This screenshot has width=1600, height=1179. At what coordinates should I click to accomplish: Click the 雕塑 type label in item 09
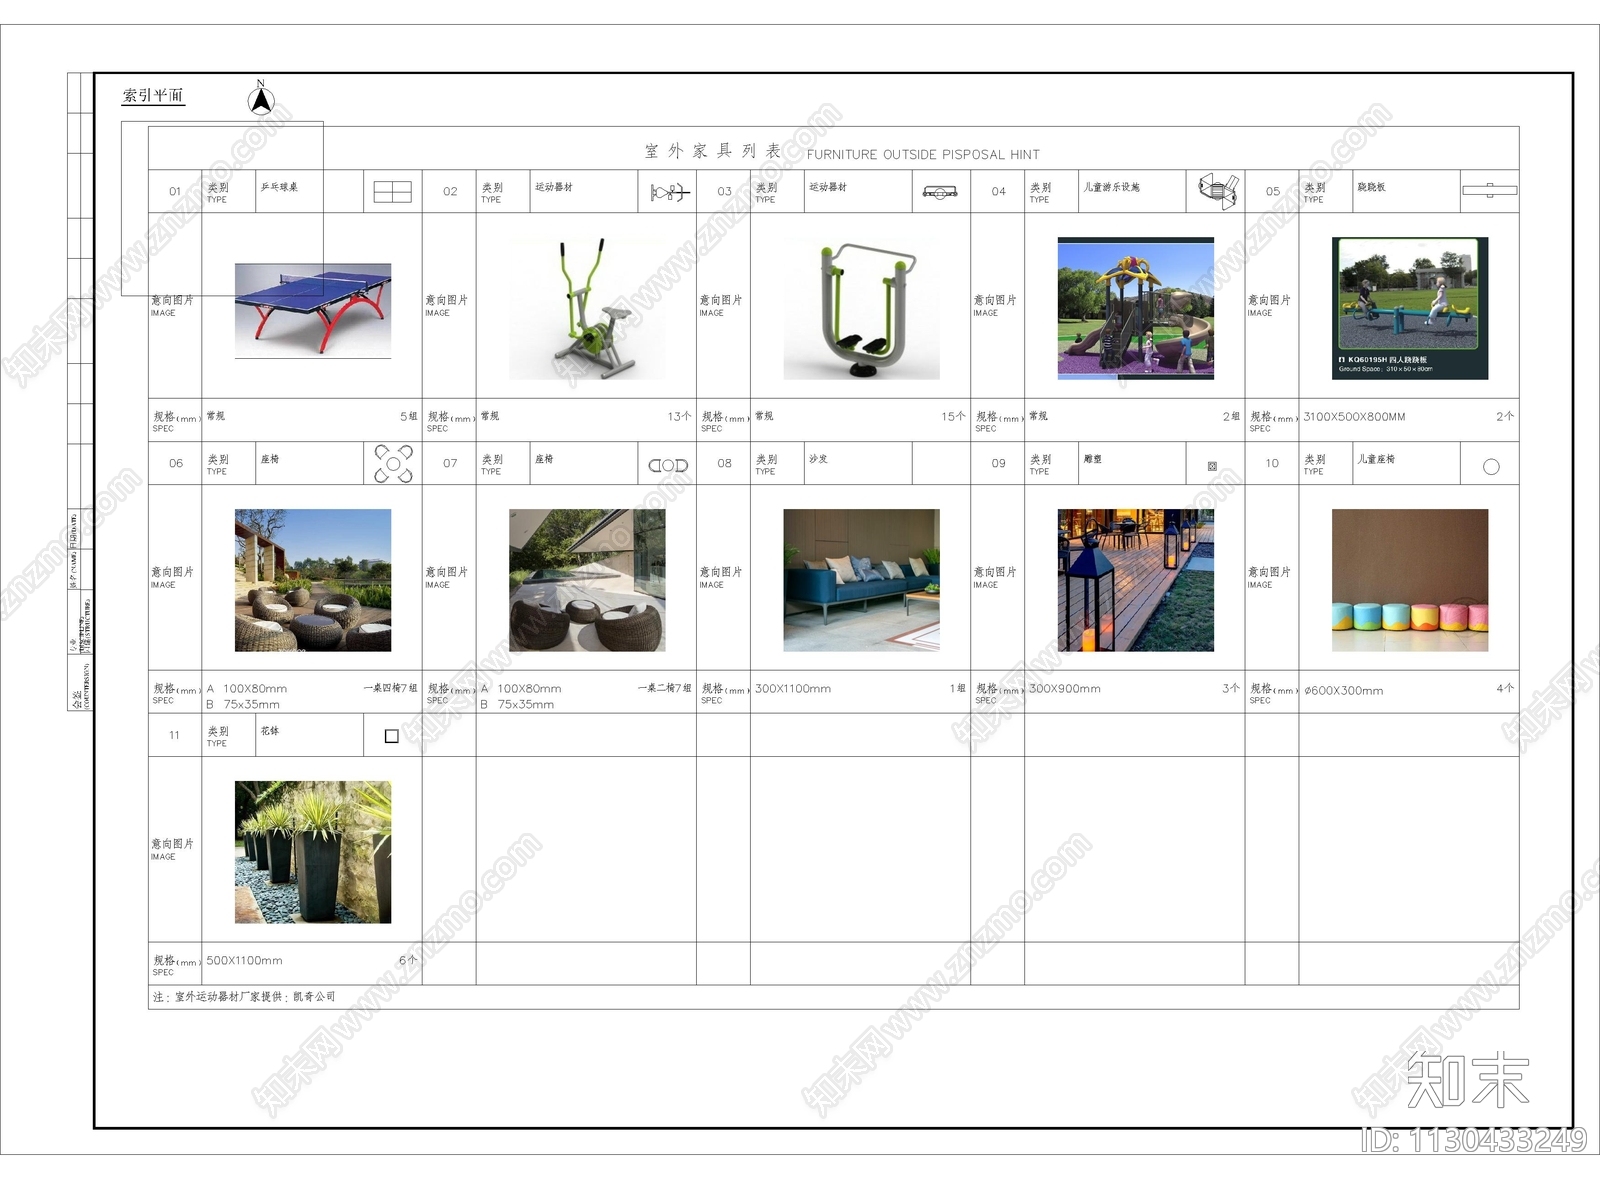coord(1092,459)
